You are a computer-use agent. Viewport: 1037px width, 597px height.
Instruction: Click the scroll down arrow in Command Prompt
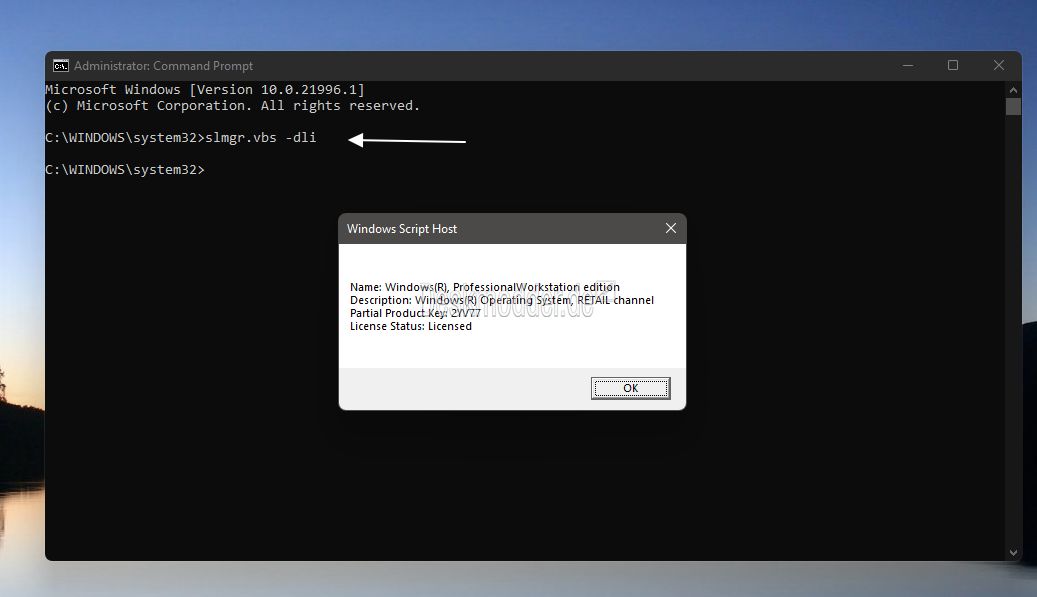pyautogui.click(x=1013, y=553)
